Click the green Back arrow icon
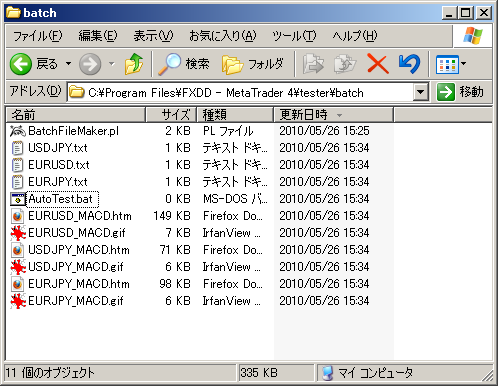 point(21,64)
